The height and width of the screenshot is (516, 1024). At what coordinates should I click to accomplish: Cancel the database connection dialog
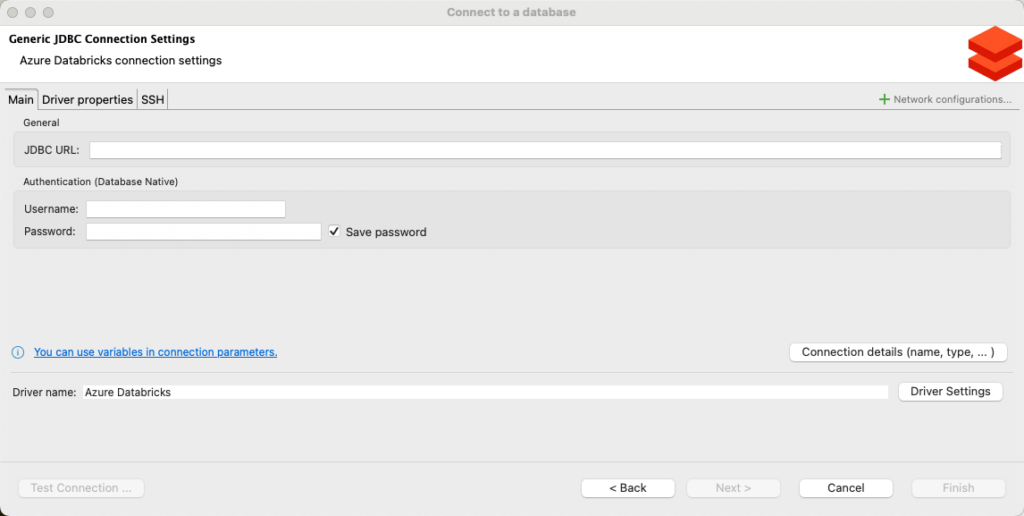tap(845, 488)
